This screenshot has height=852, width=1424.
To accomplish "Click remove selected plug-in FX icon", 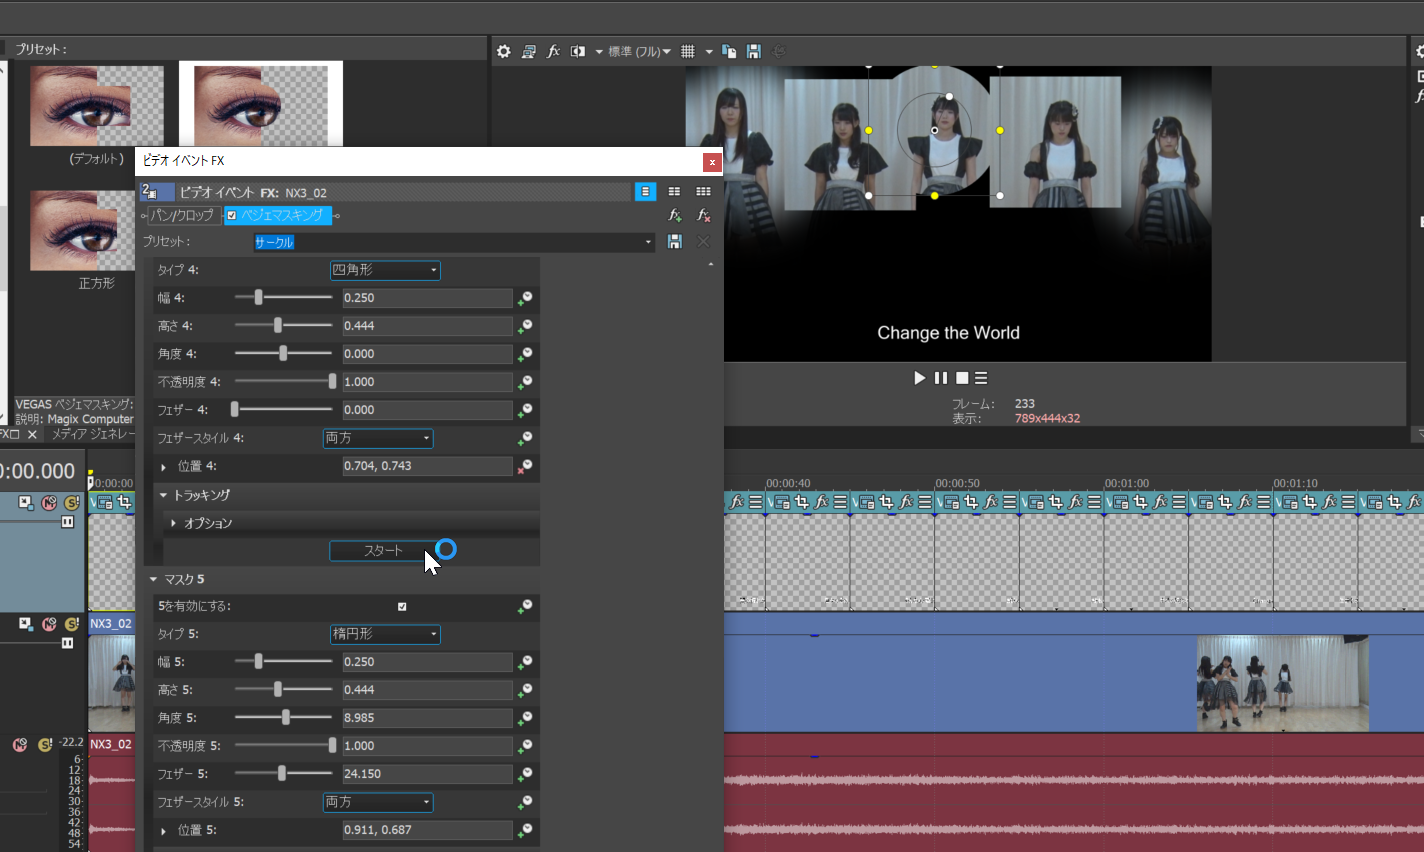I will pos(703,215).
